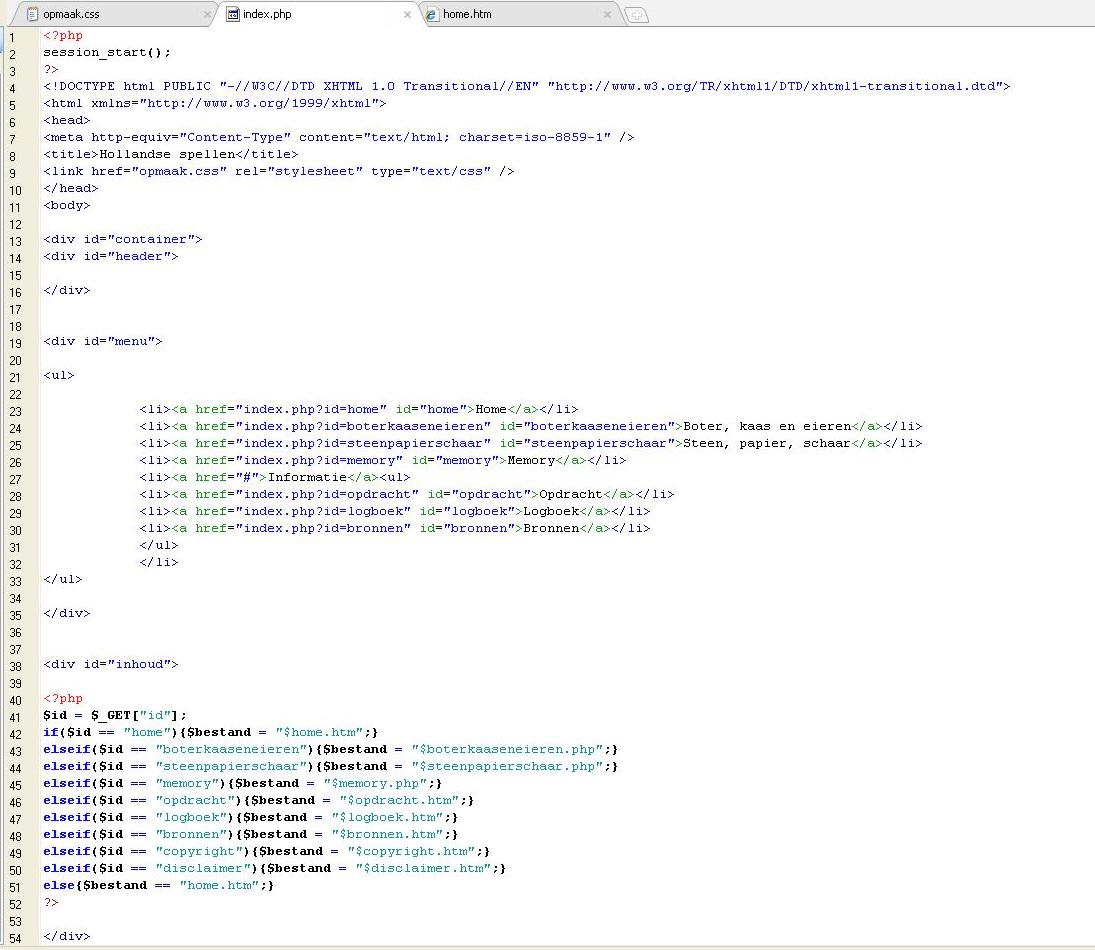Click the div id "inhoud" line
This screenshot has height=950, width=1095.
pyautogui.click(x=110, y=665)
